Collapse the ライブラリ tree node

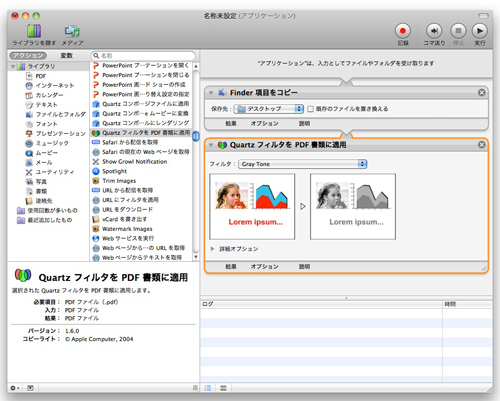pos(13,66)
